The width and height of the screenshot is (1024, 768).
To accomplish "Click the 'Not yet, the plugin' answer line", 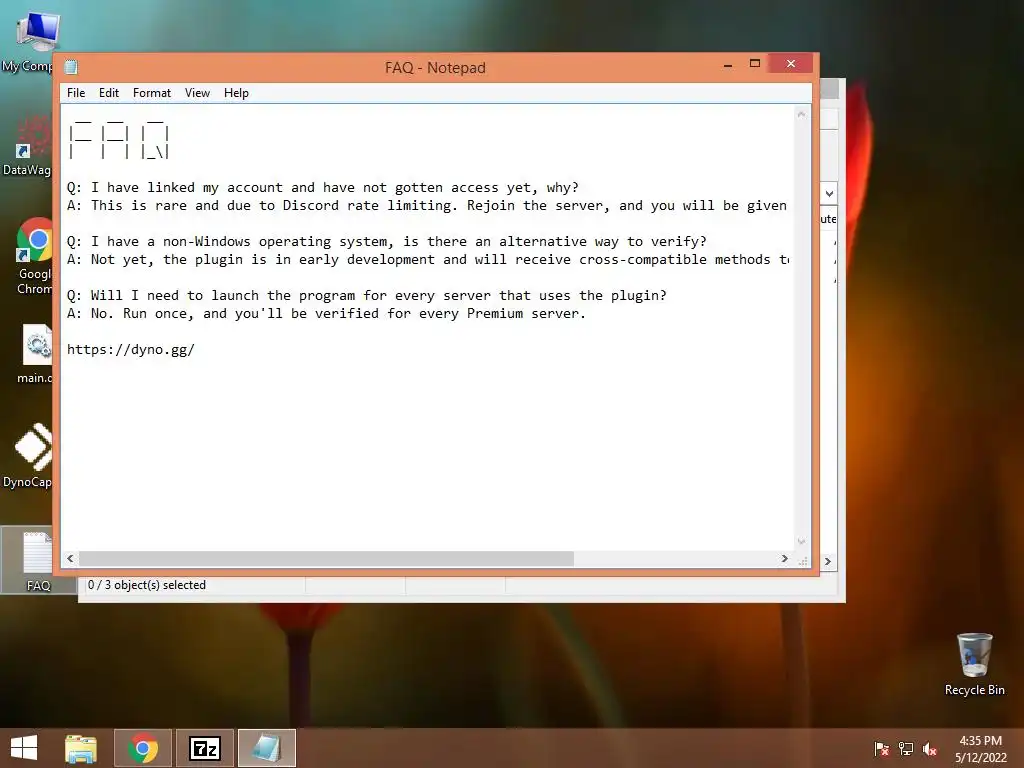I will (x=427, y=259).
